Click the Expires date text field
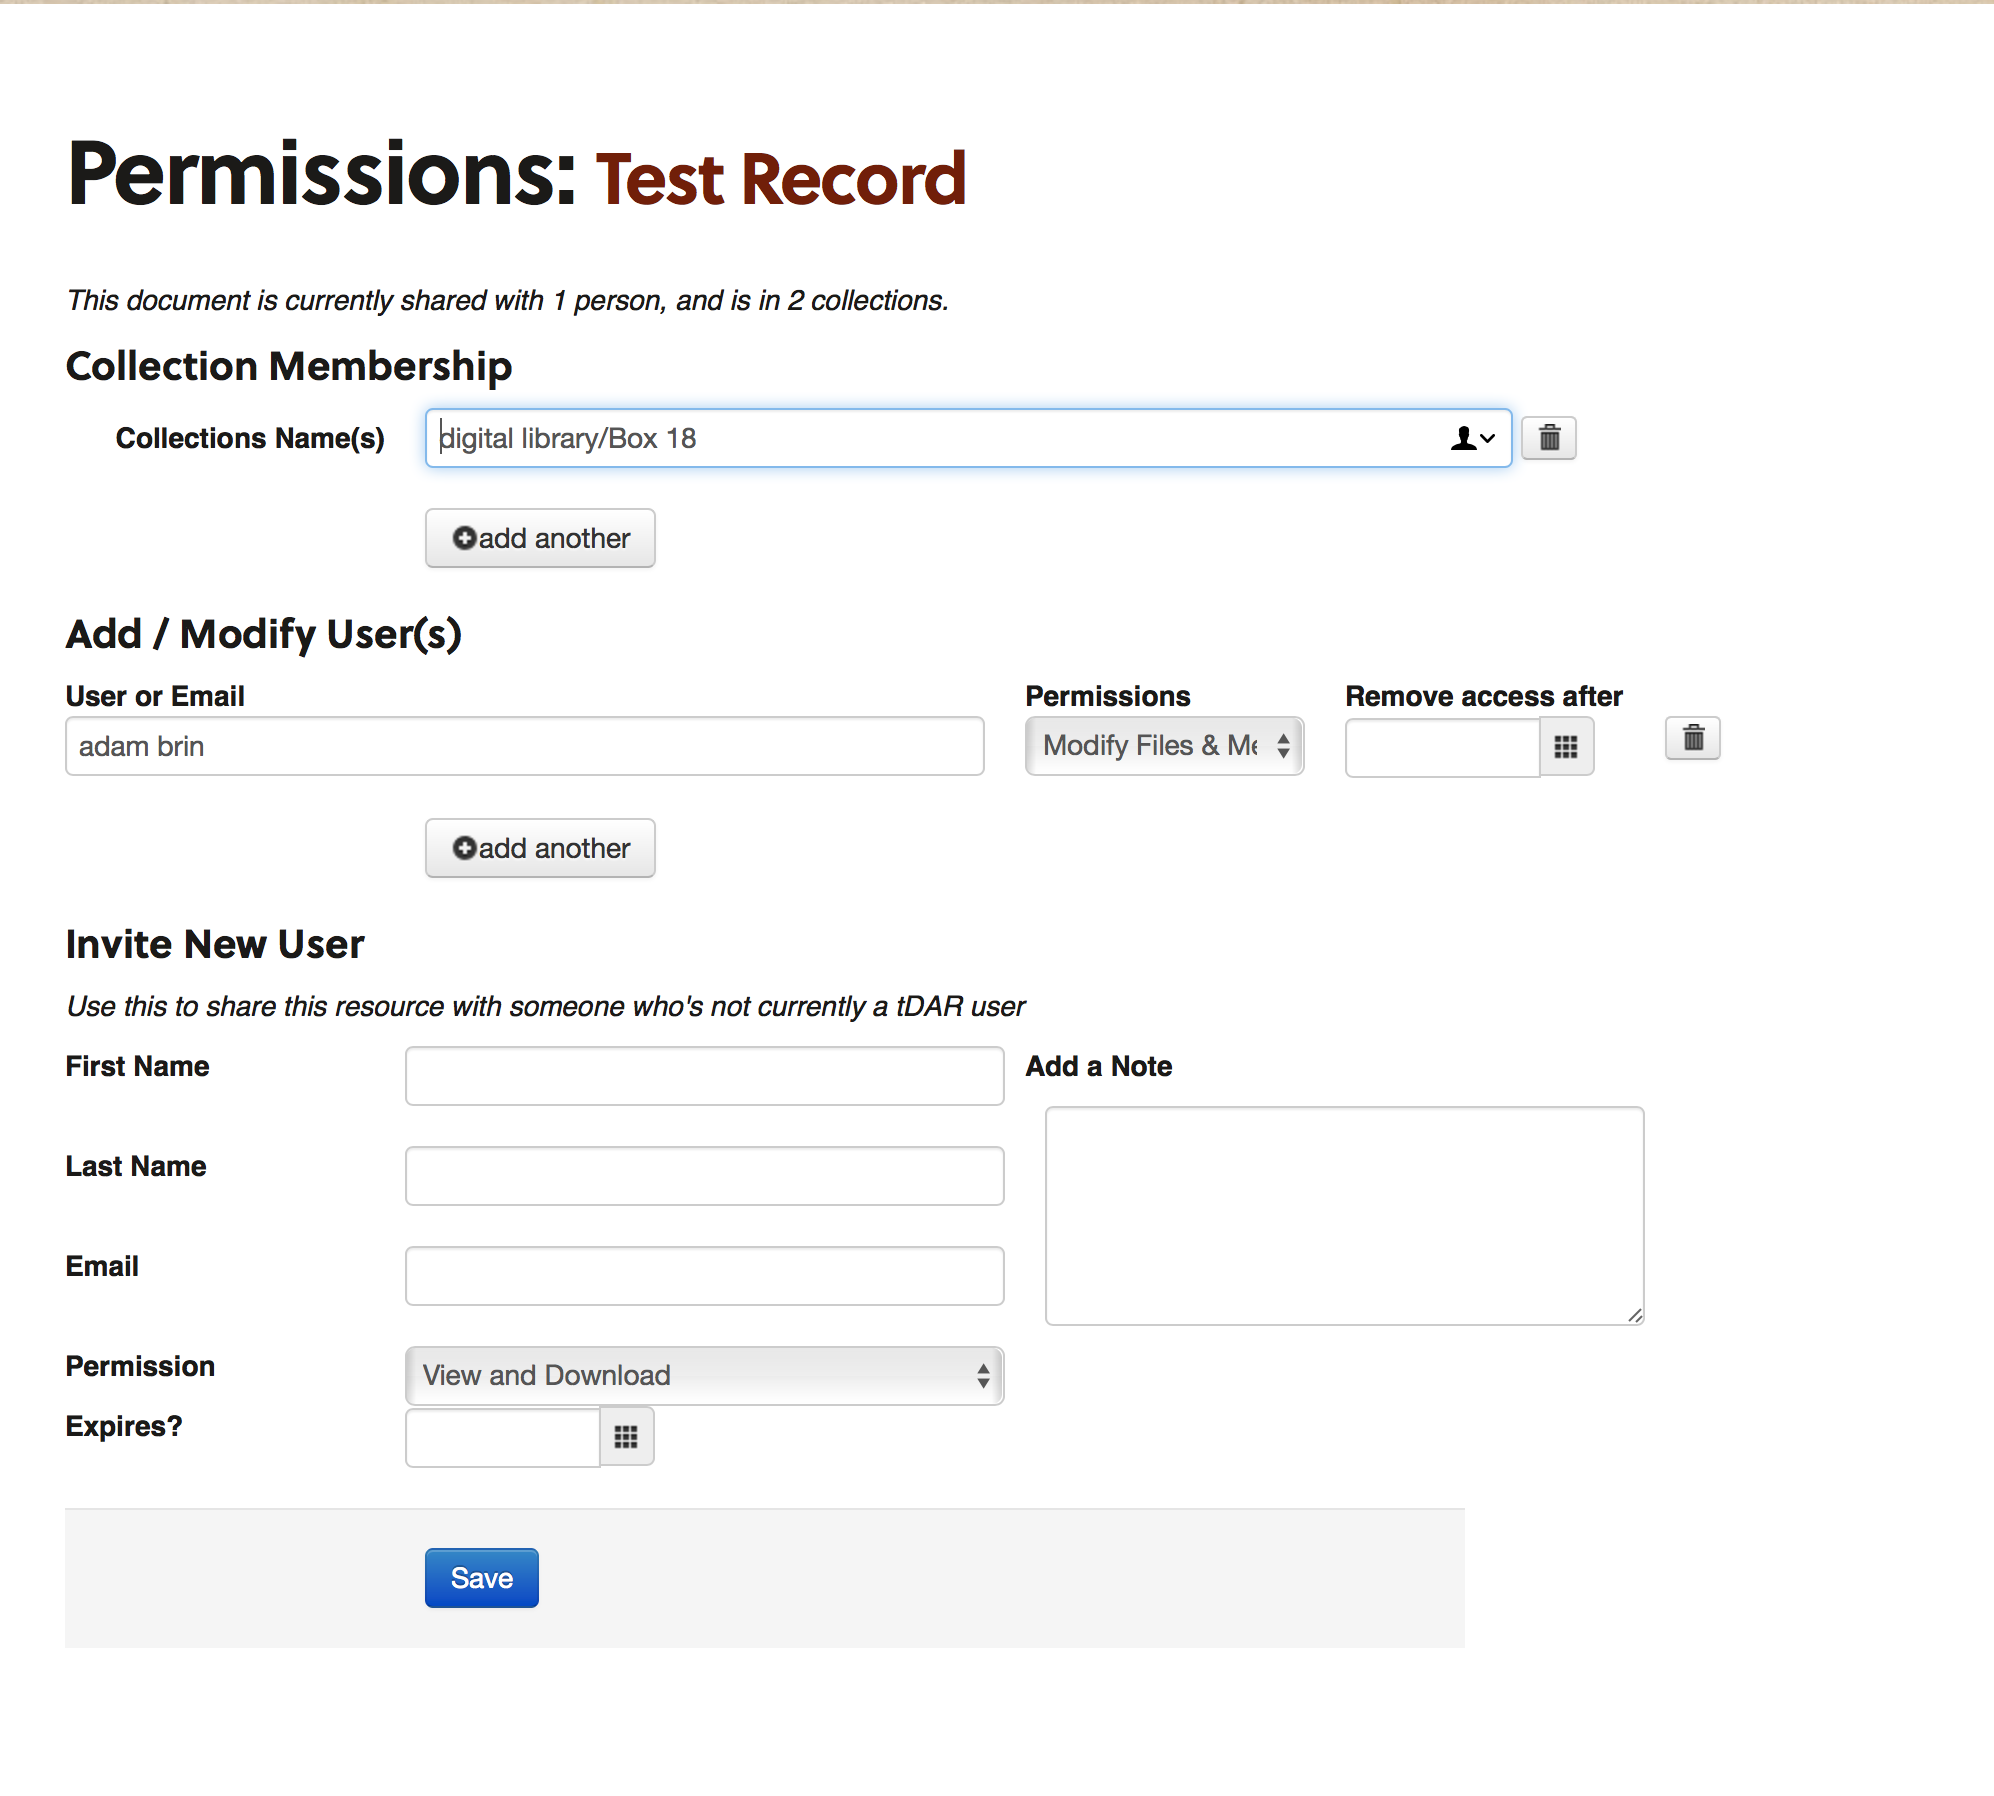1994x1796 pixels. (x=503, y=1437)
